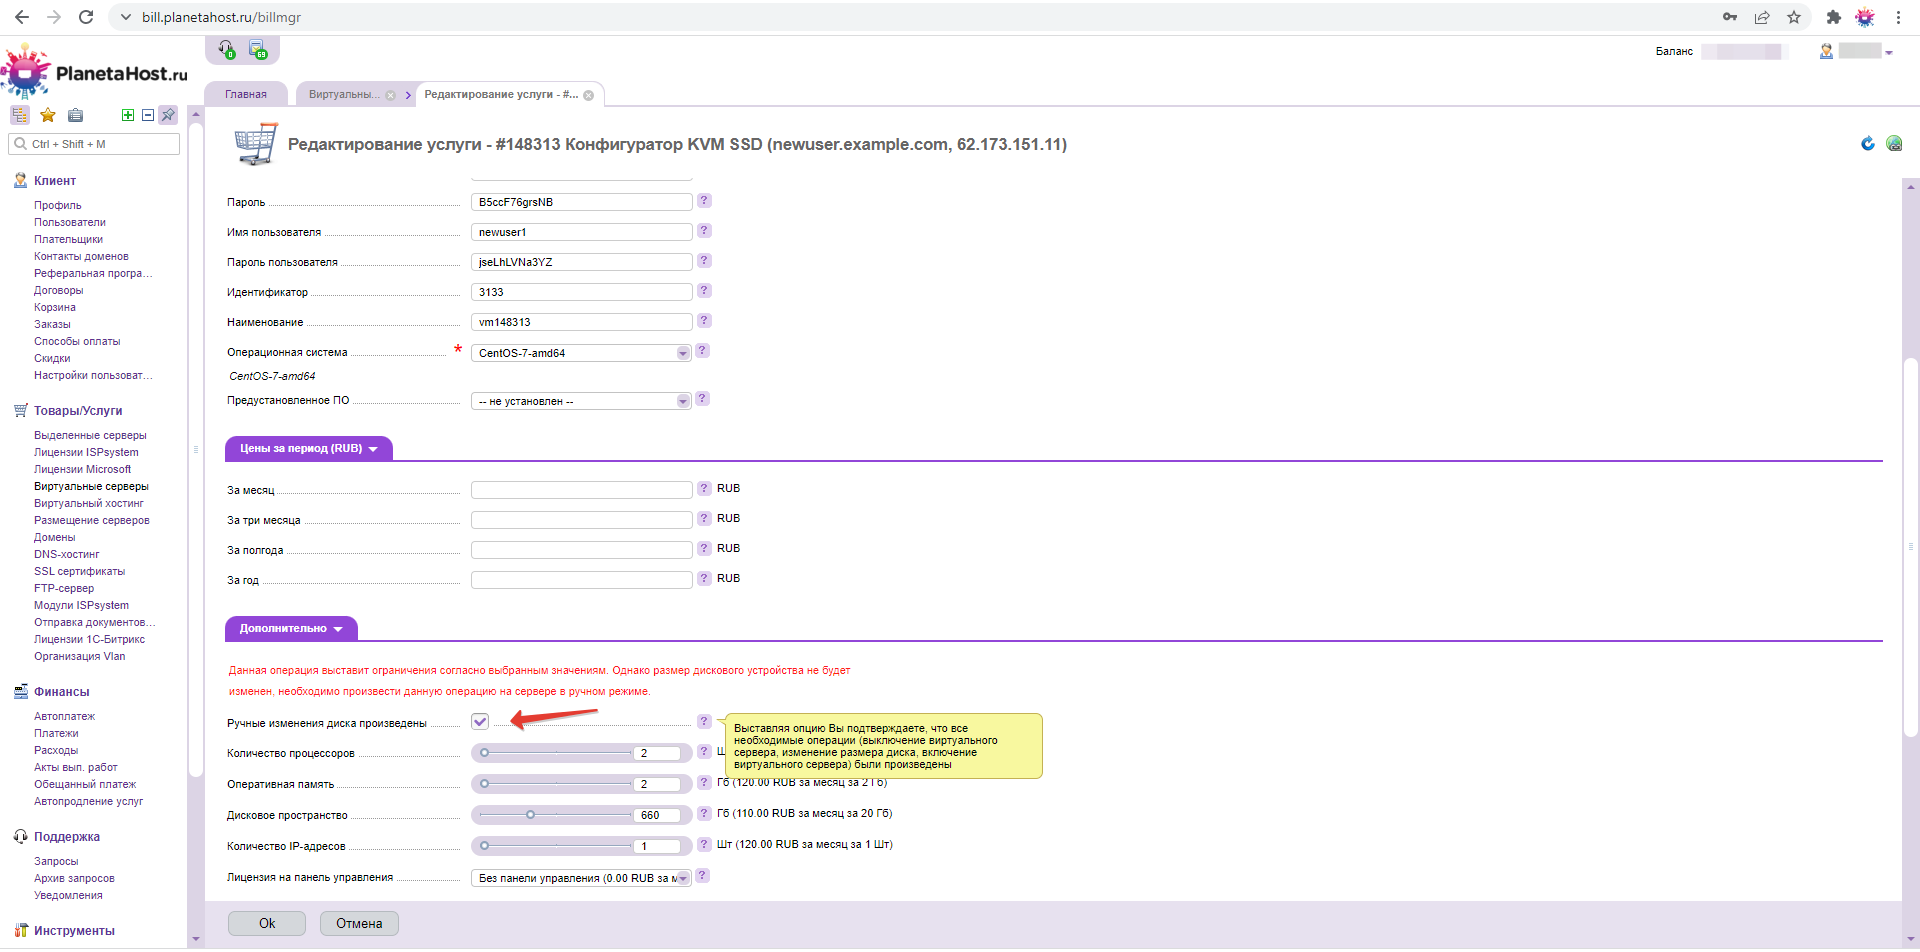Click Количество процессоров slider handle

[485, 753]
